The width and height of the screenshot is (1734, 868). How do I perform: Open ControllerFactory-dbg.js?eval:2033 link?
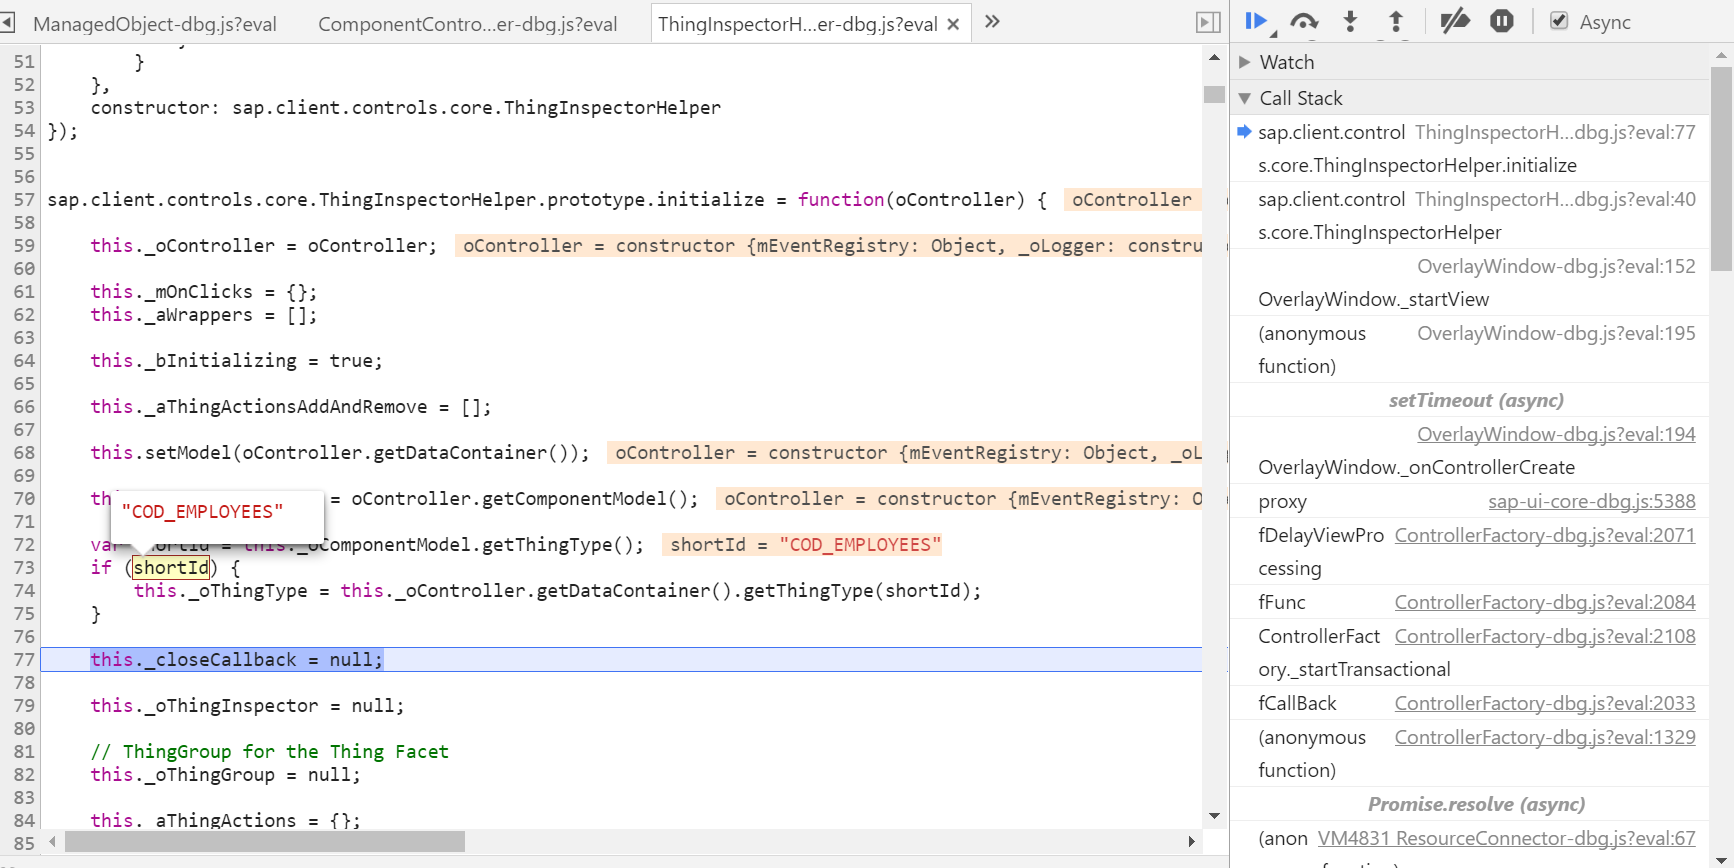pyautogui.click(x=1545, y=703)
